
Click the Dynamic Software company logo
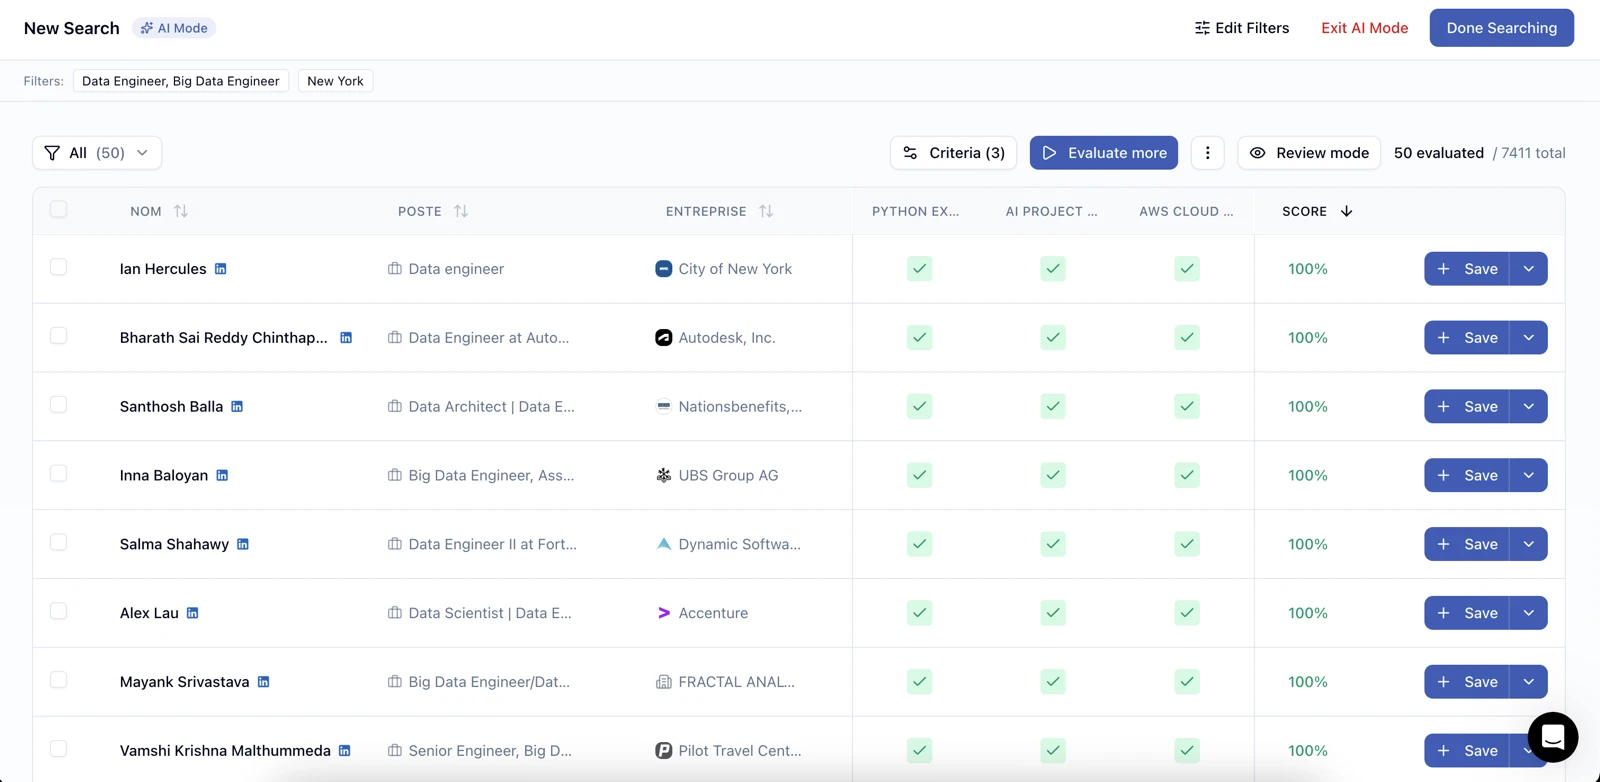[x=663, y=544]
